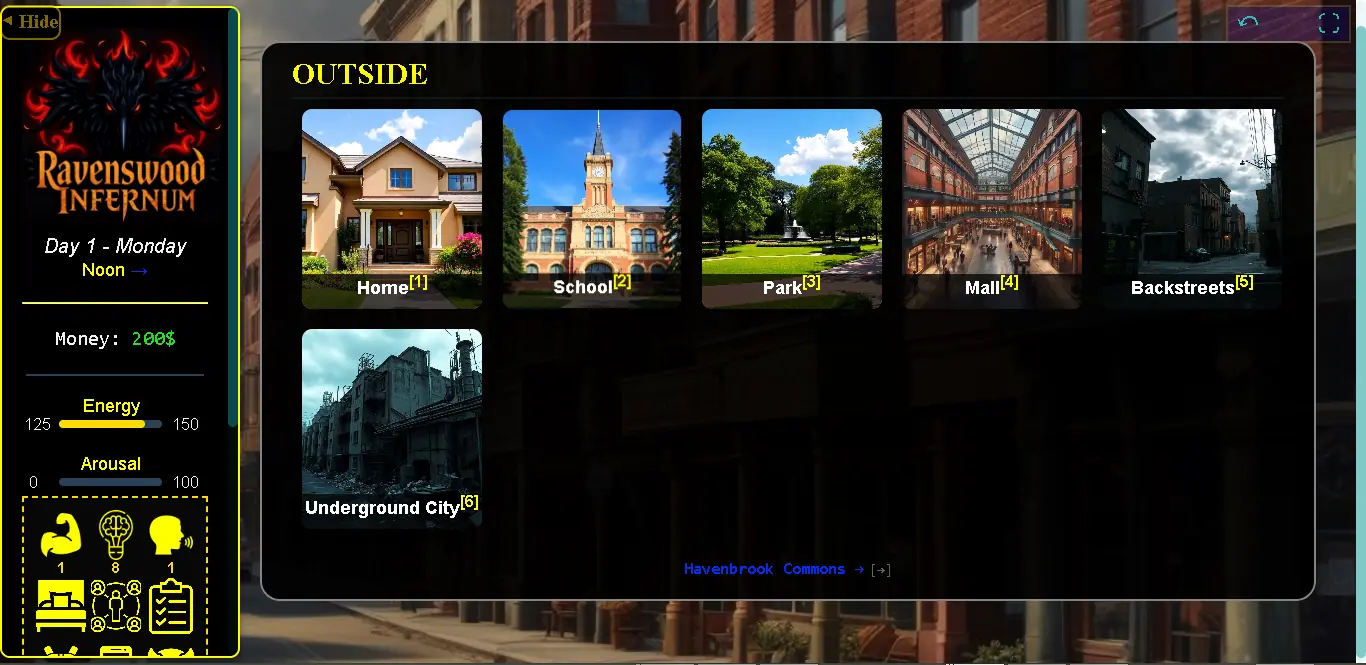Viewport: 1366px width, 665px height.
Task: Open the clipboard checklist quests icon
Action: pyautogui.click(x=170, y=606)
